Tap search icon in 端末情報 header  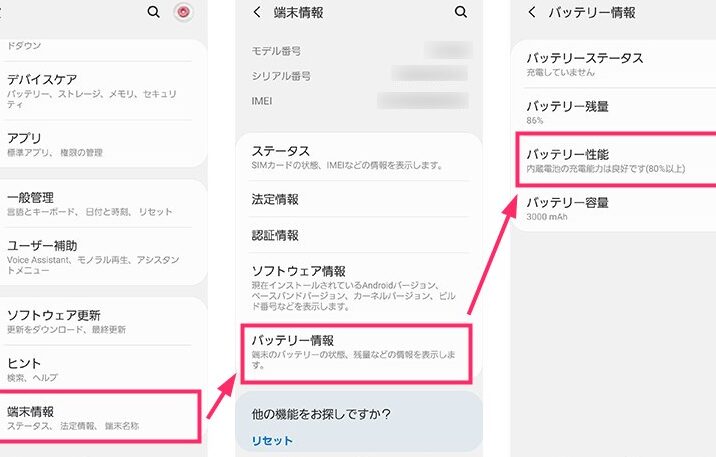[x=461, y=12]
